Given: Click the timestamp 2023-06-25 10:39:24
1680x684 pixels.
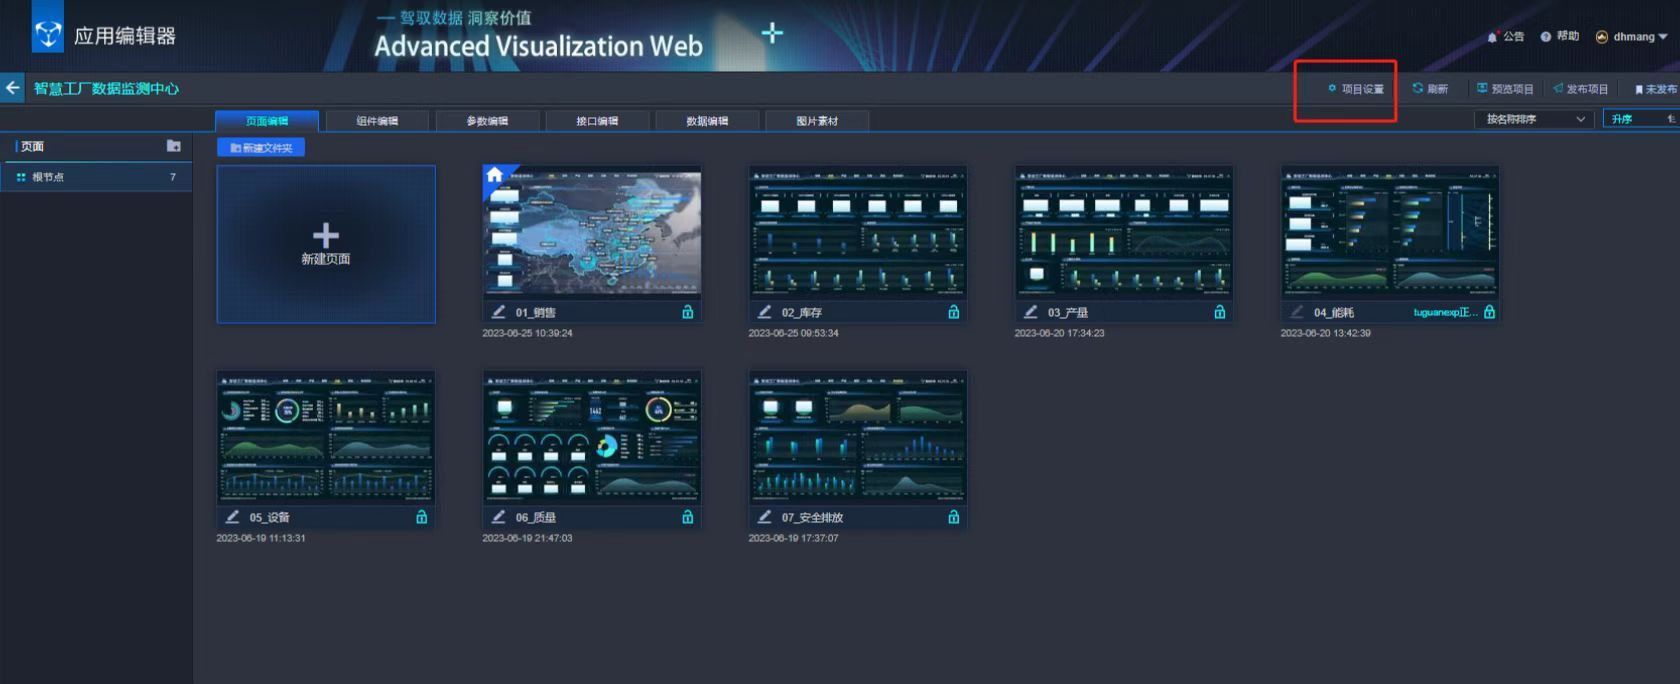Looking at the screenshot, I should point(527,333).
